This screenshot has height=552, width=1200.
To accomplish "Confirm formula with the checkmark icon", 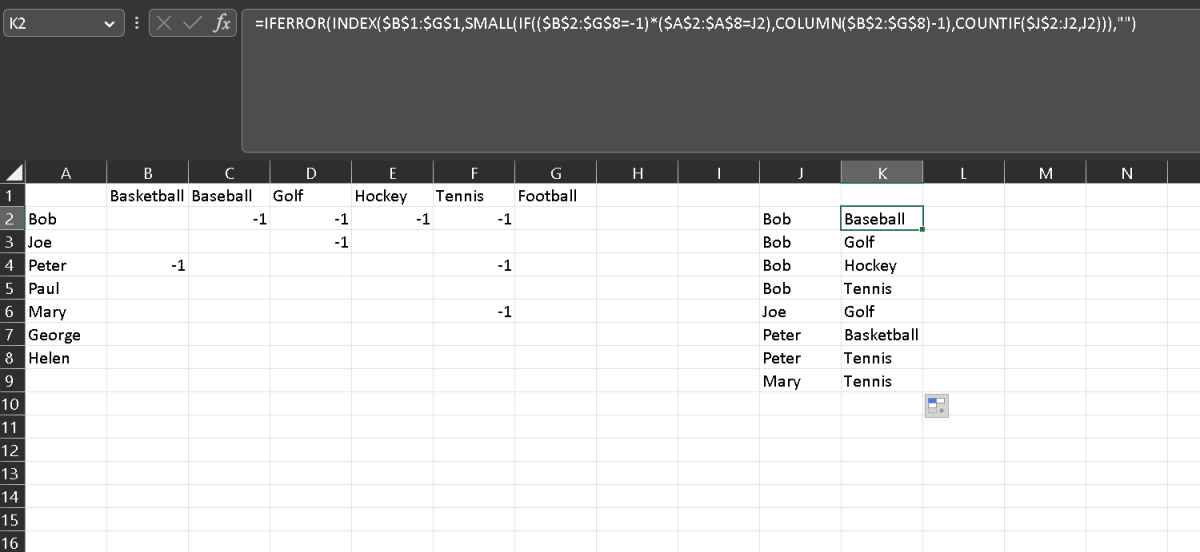I will [x=193, y=23].
